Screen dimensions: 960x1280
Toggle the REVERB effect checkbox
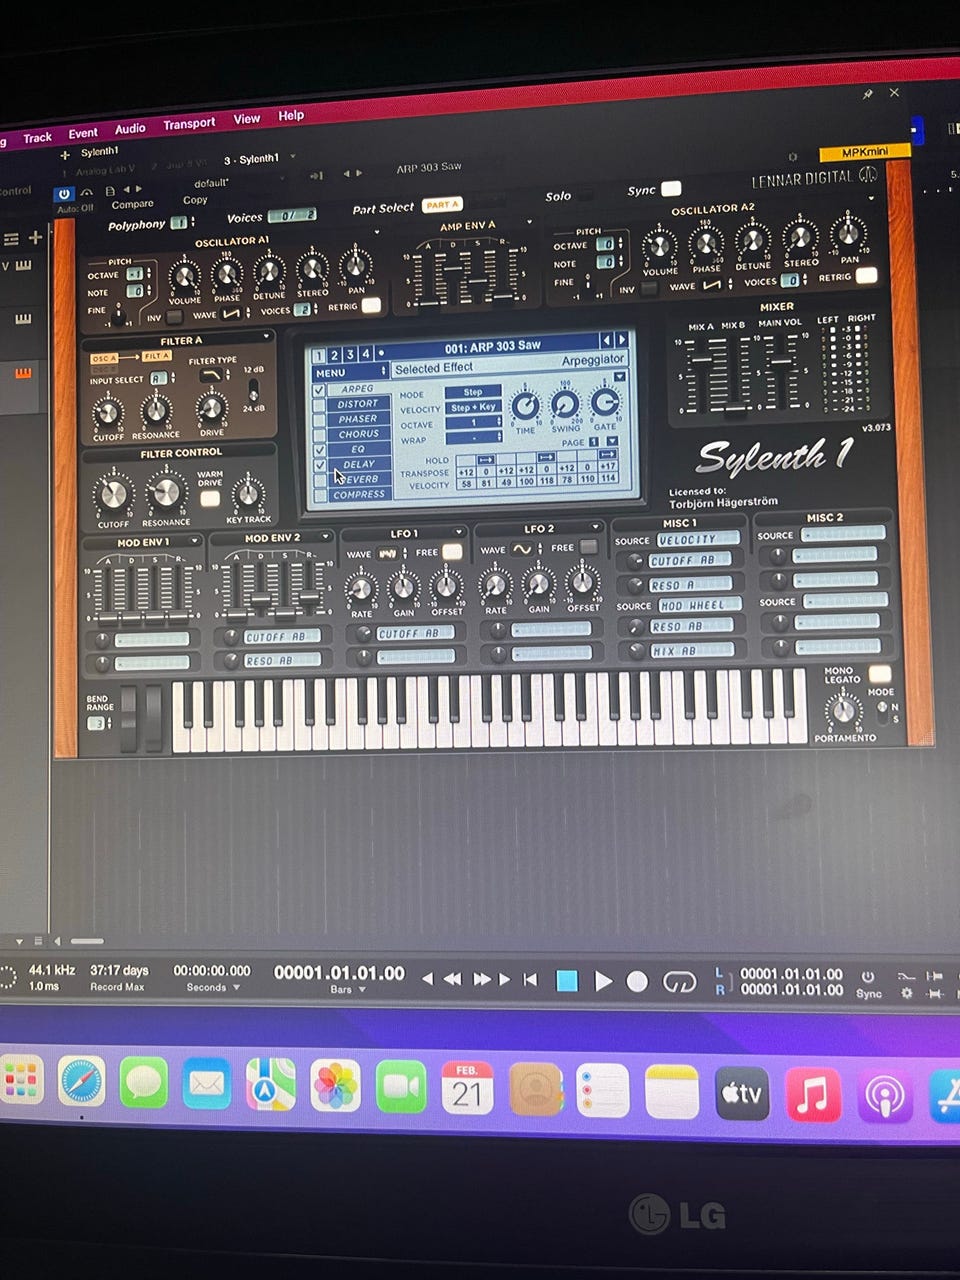(320, 480)
